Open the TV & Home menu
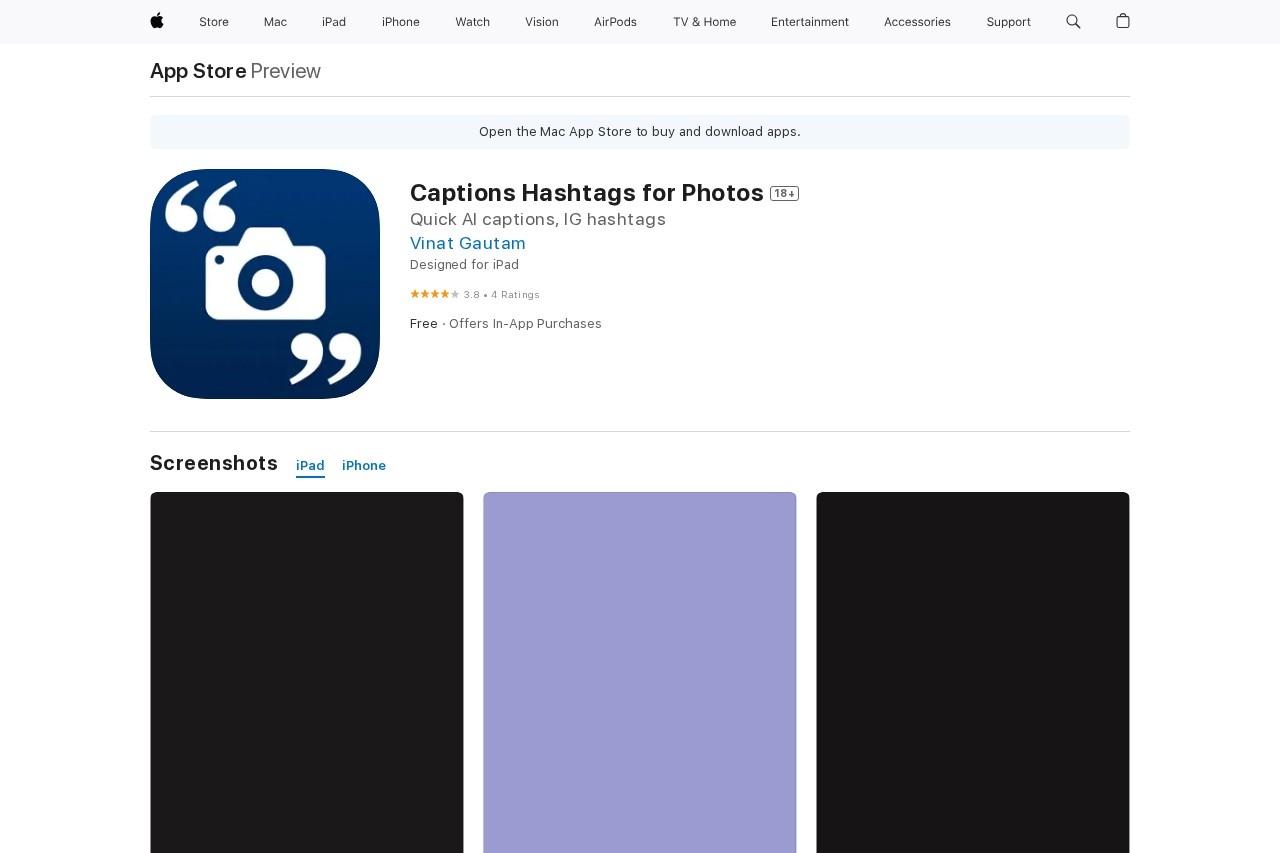 coord(704,22)
